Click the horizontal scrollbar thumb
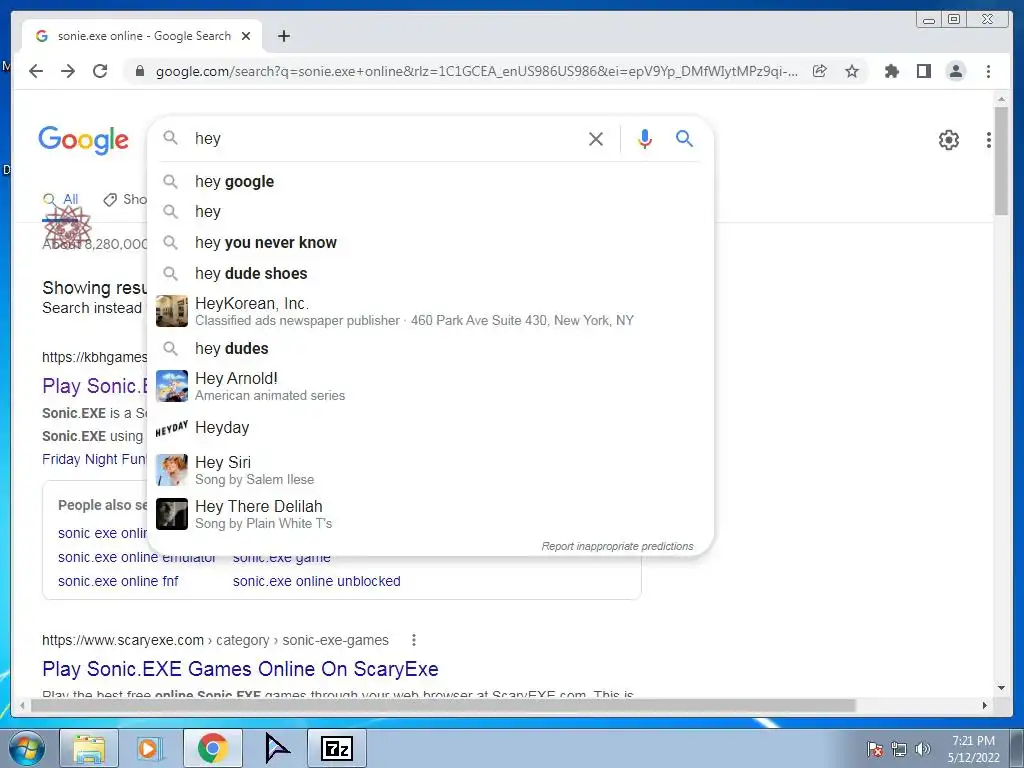The height and width of the screenshot is (768, 1024). pyautogui.click(x=443, y=705)
